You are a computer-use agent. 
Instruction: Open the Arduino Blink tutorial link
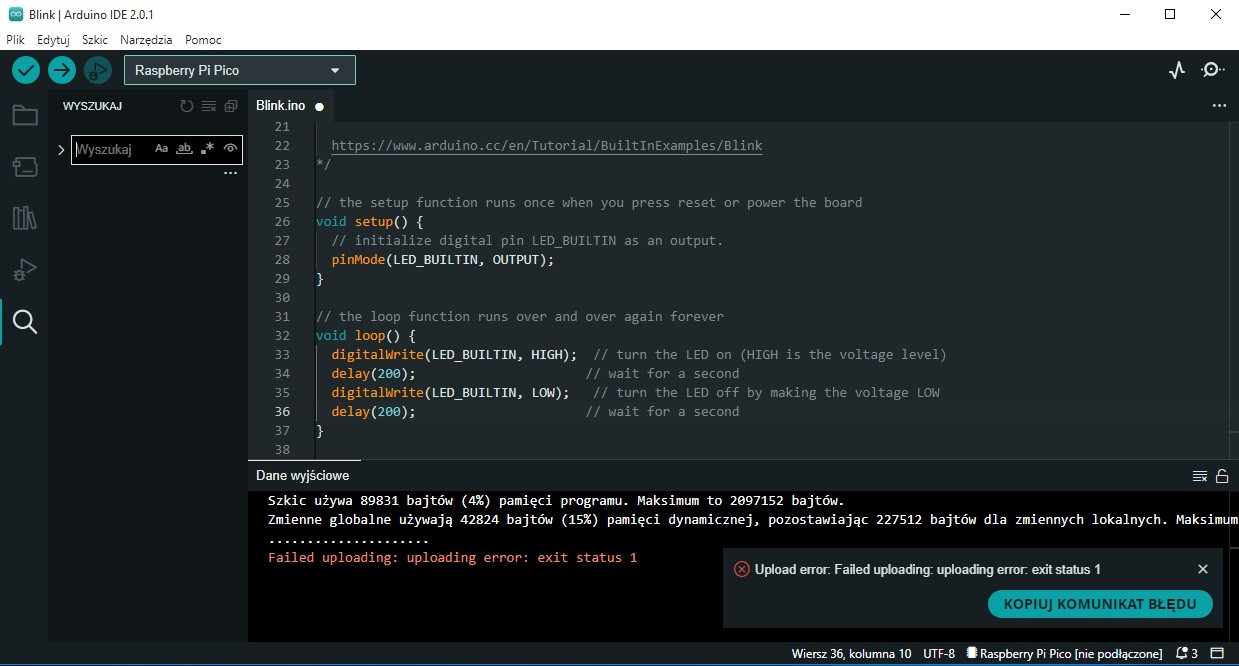547,146
